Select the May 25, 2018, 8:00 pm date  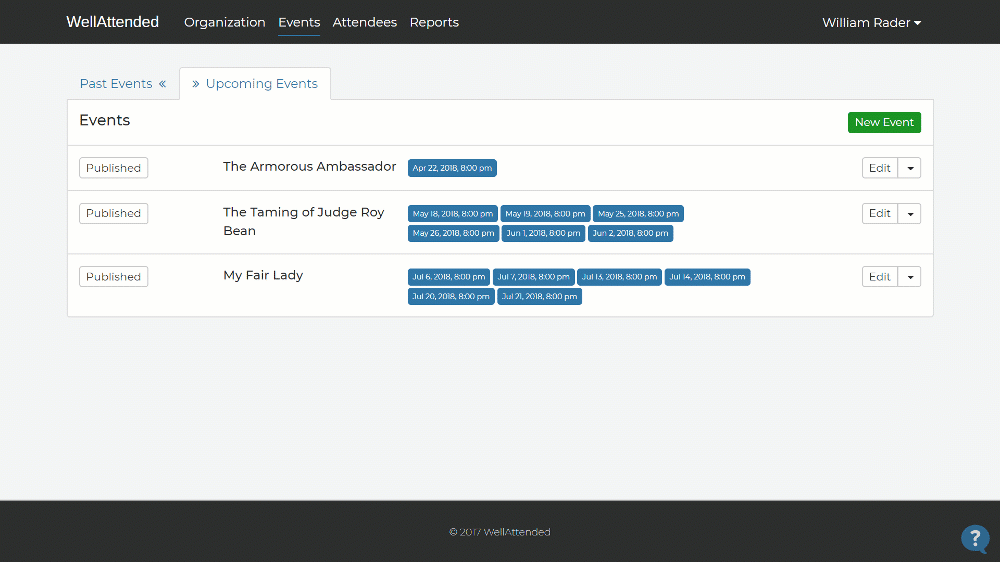[638, 214]
